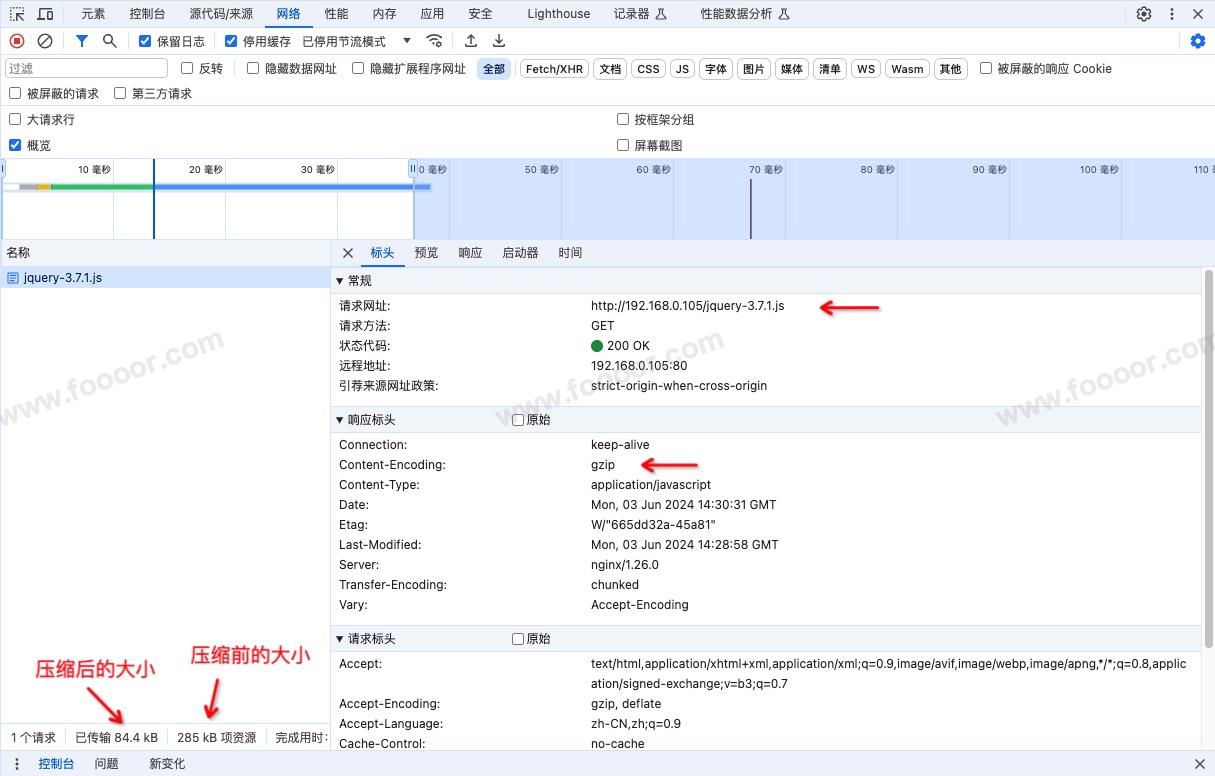Enable the 反转 checkbox

click(187, 69)
